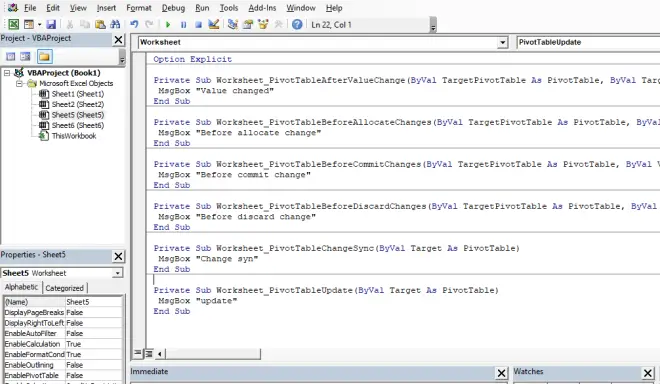This screenshot has height=384, width=660.
Task: Click the EnablePivotTable False value
Action: [x=94, y=376]
